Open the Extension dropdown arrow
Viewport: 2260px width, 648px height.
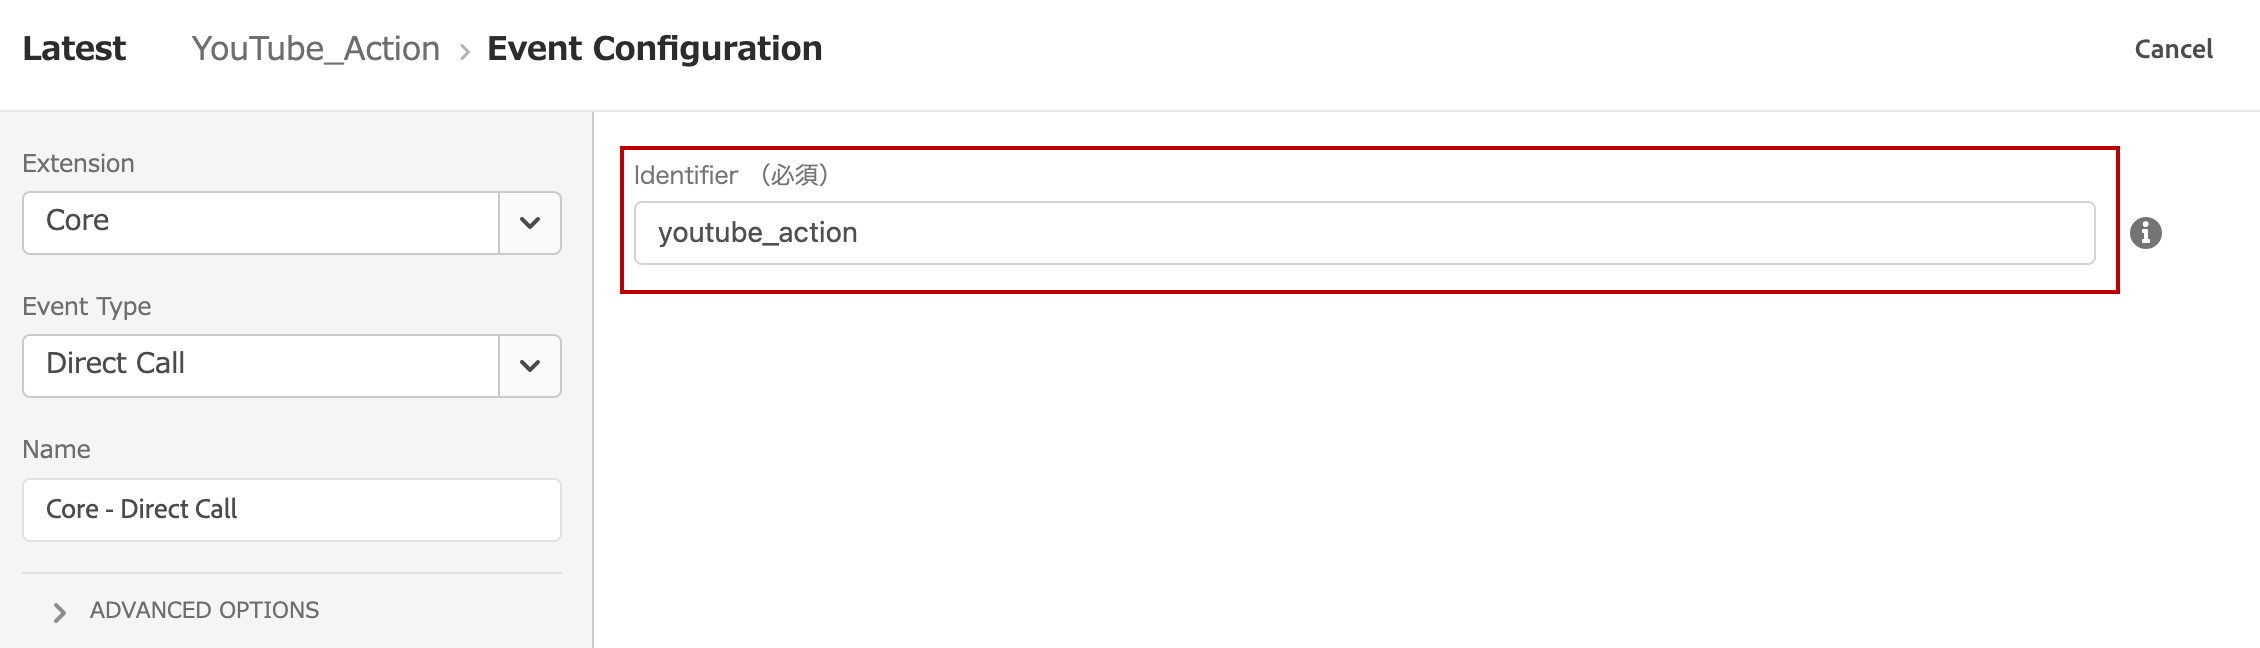530,223
